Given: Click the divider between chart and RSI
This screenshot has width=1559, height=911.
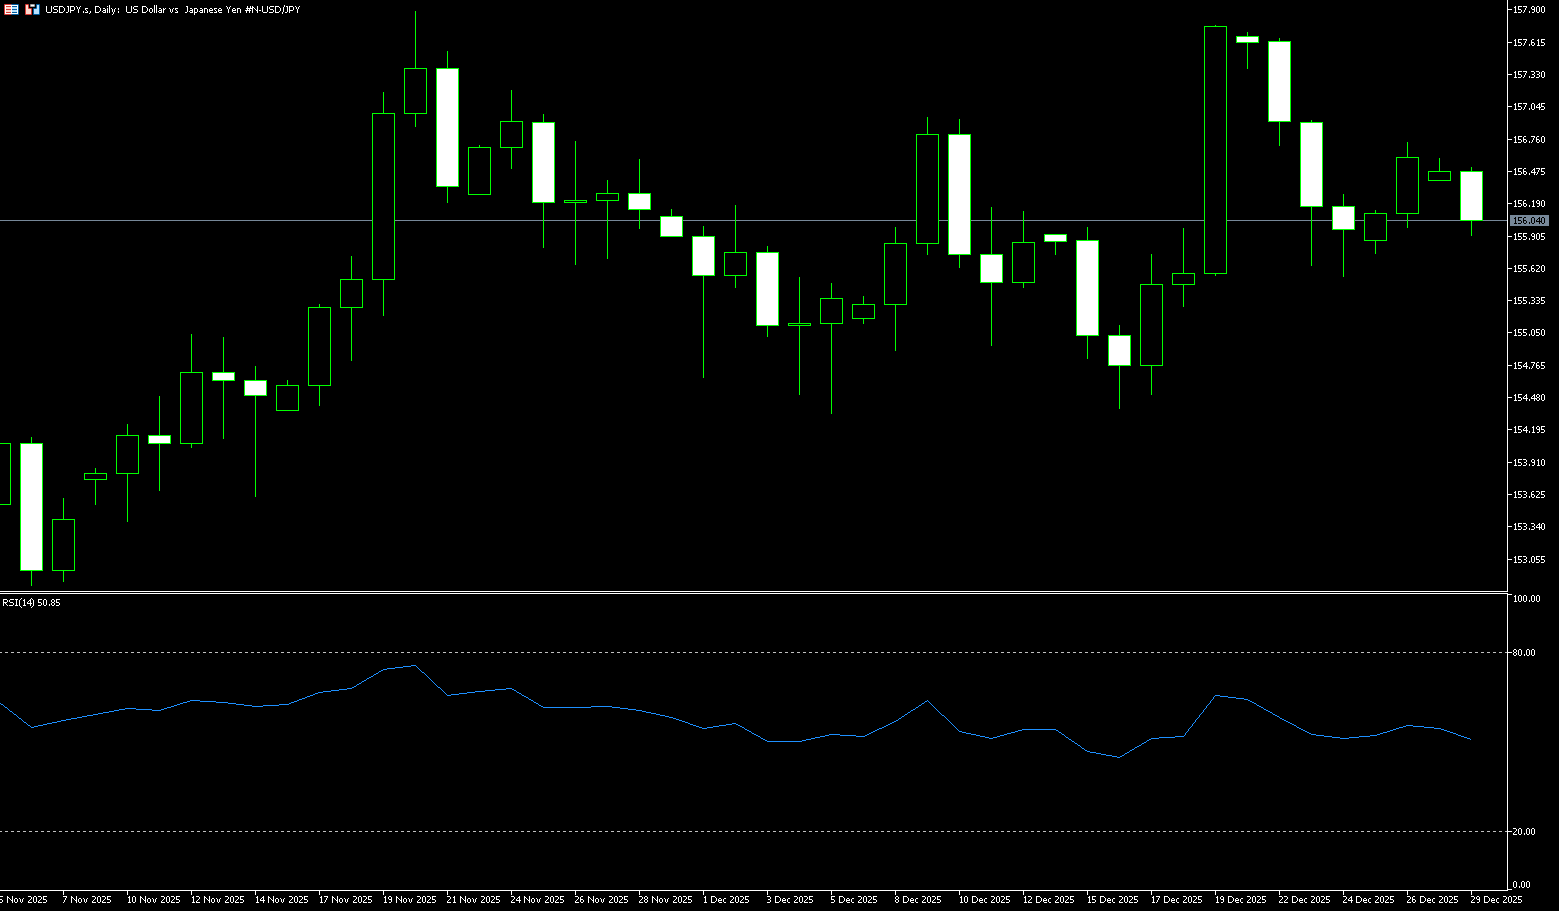Looking at the screenshot, I should coord(750,593).
